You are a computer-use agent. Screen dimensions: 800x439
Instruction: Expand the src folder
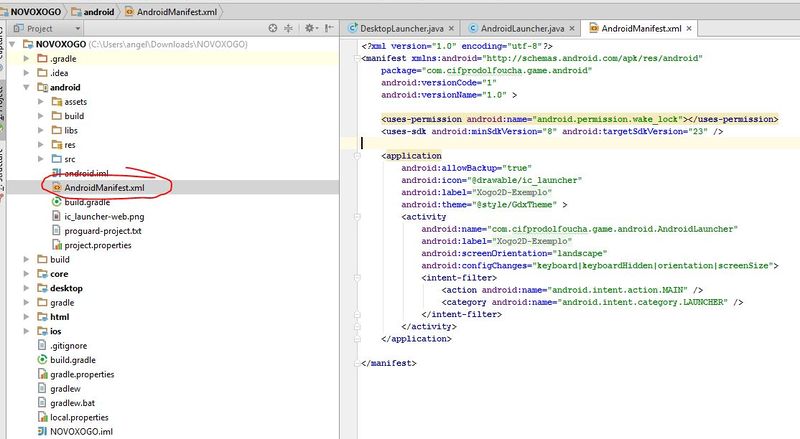click(40, 159)
